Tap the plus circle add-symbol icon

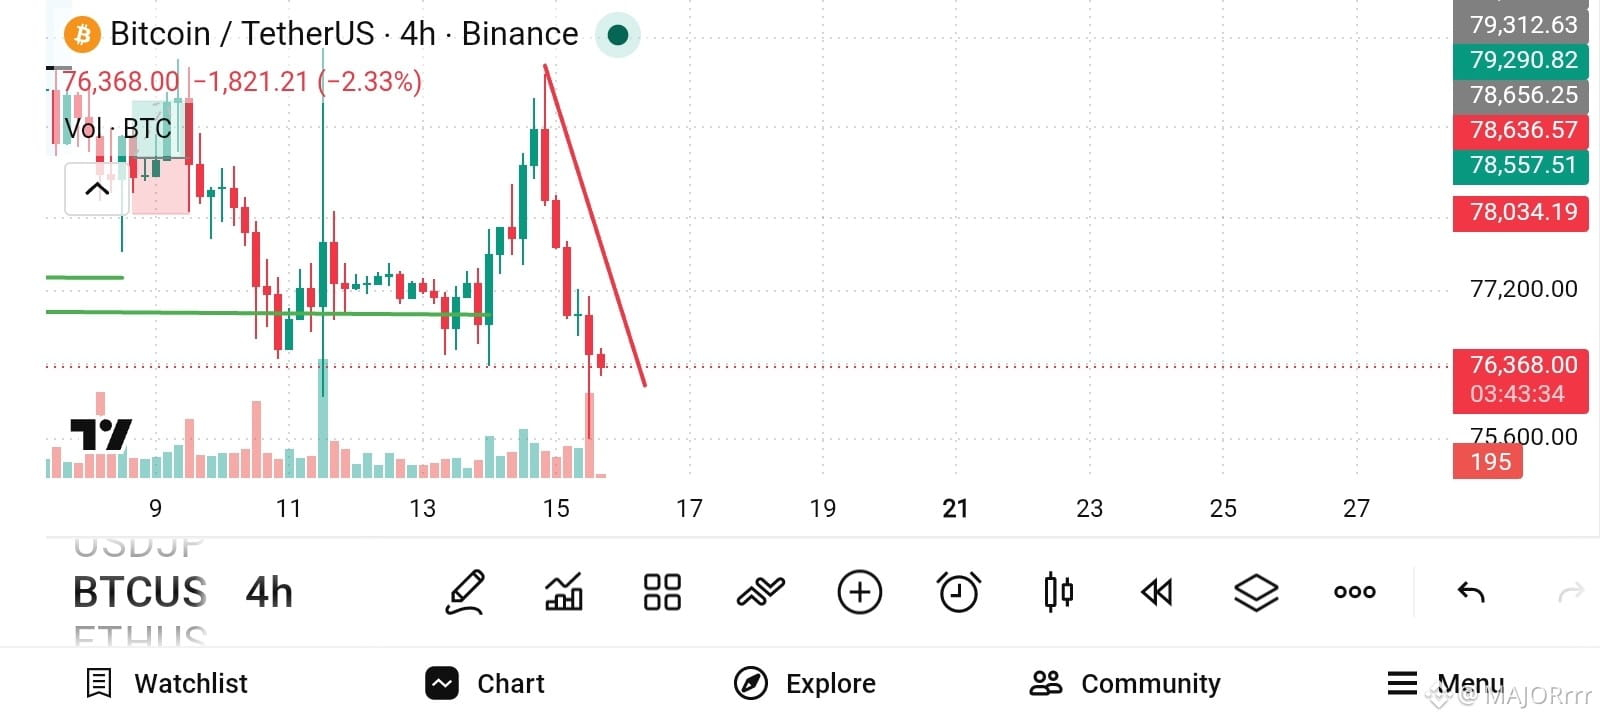click(x=860, y=592)
